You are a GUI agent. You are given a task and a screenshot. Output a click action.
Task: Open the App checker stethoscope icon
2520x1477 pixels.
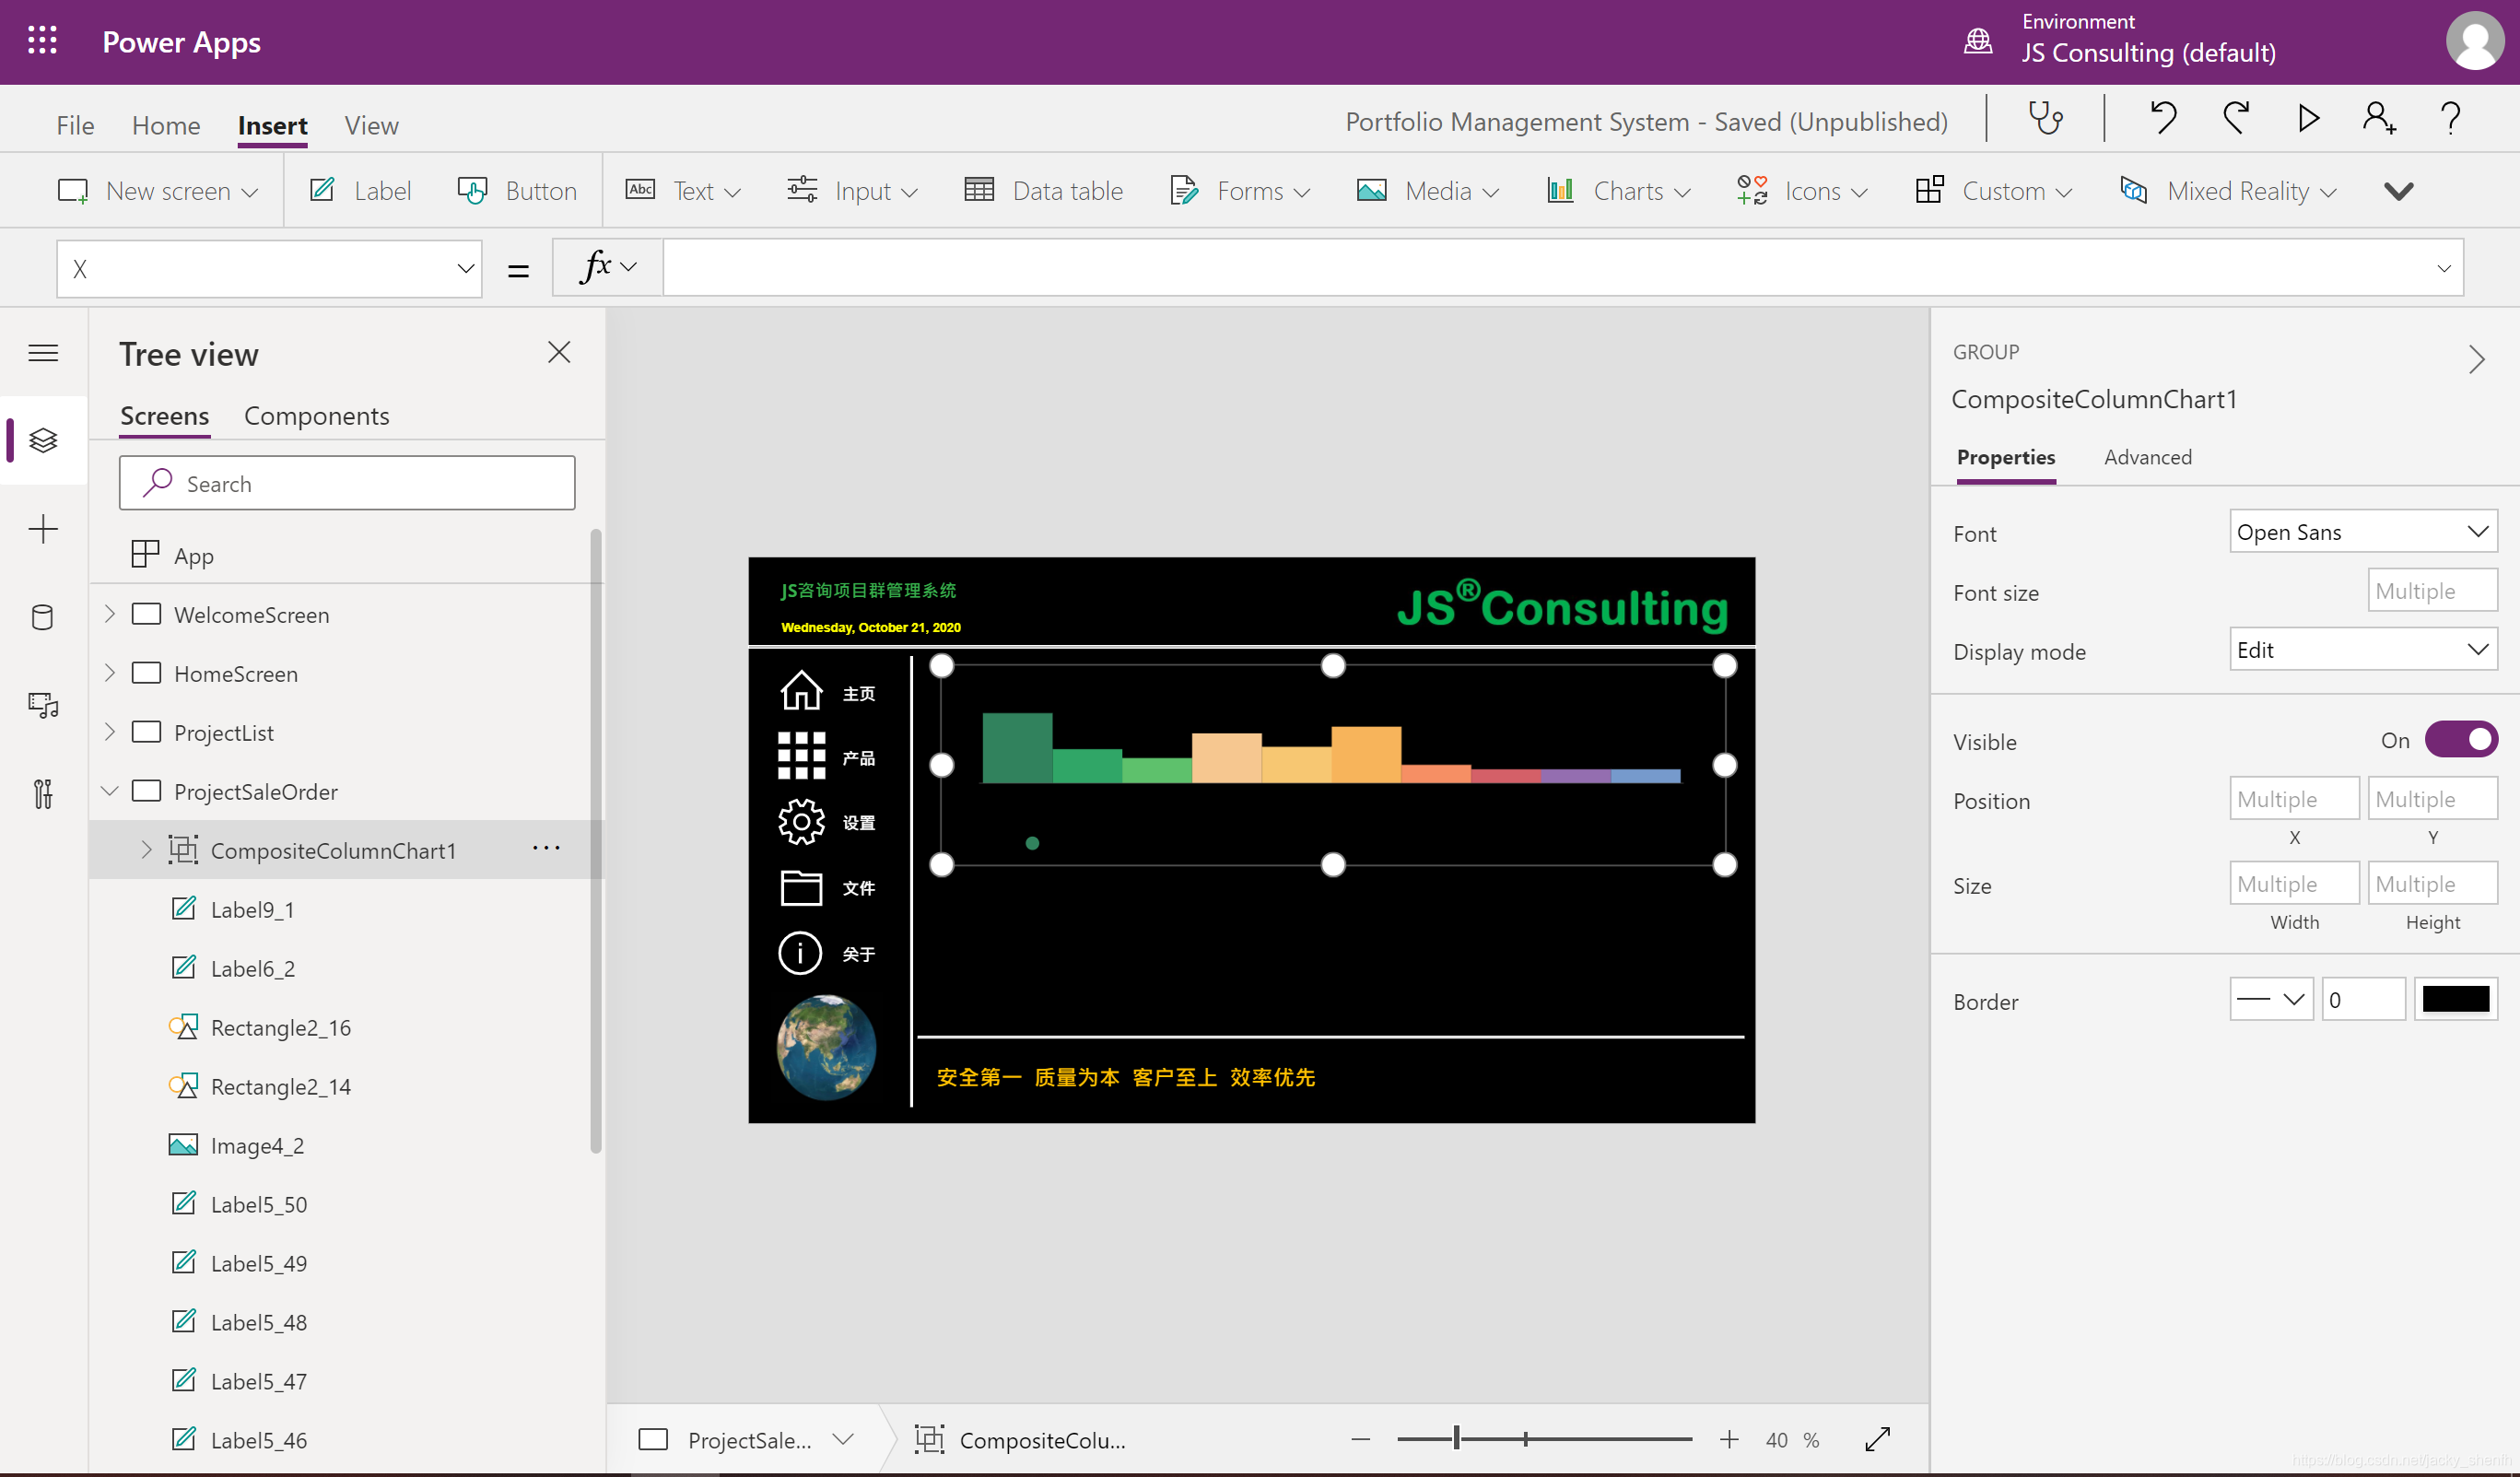[x=2045, y=119]
